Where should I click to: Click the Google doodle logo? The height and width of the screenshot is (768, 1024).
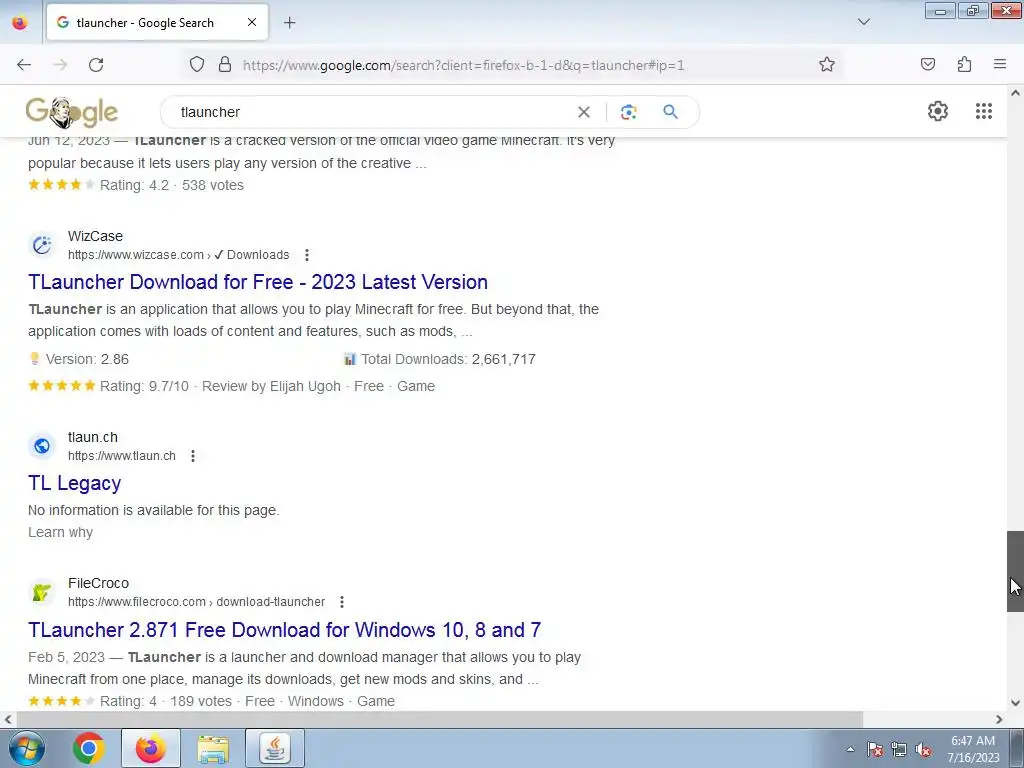72,112
